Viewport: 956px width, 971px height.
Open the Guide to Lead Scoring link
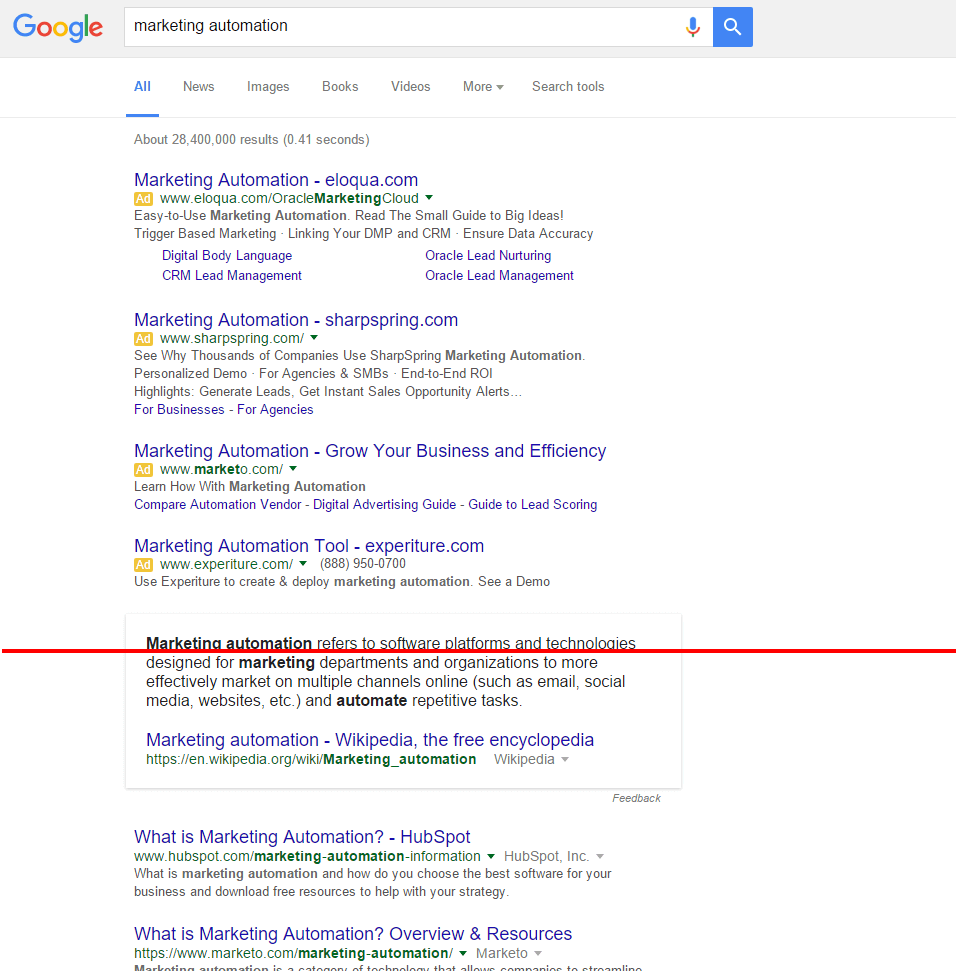532,505
